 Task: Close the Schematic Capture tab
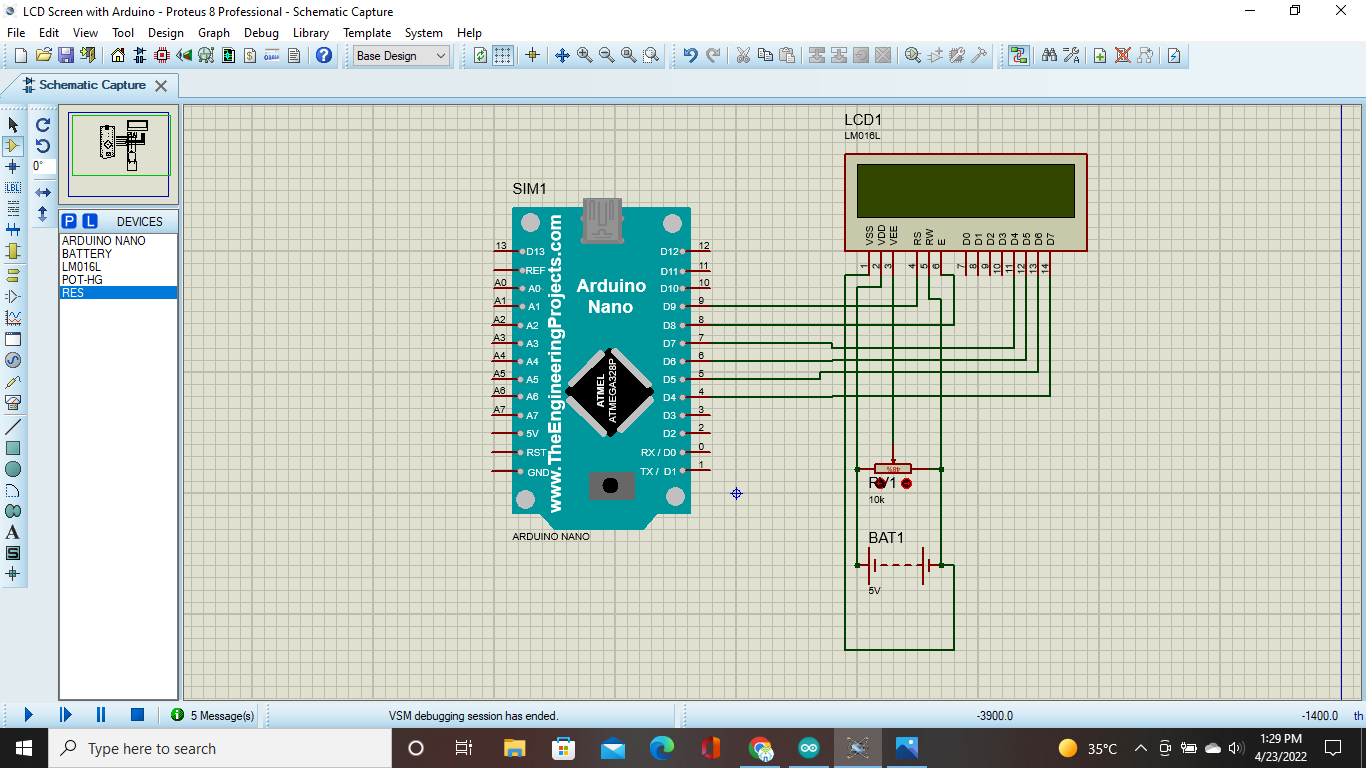click(161, 86)
